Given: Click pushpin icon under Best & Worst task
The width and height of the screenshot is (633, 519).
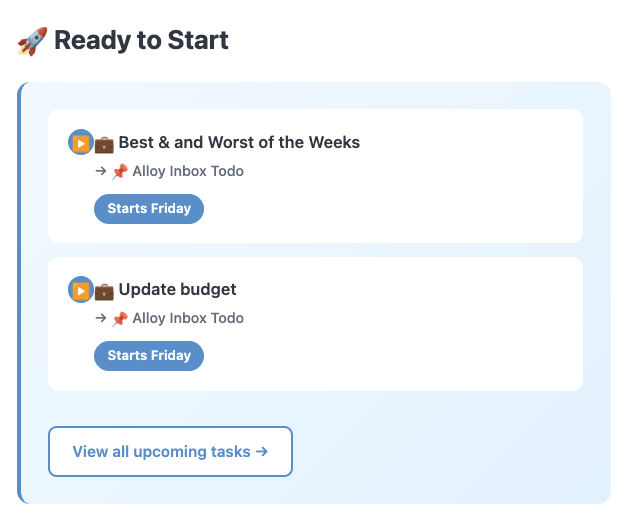Looking at the screenshot, I should [x=120, y=171].
